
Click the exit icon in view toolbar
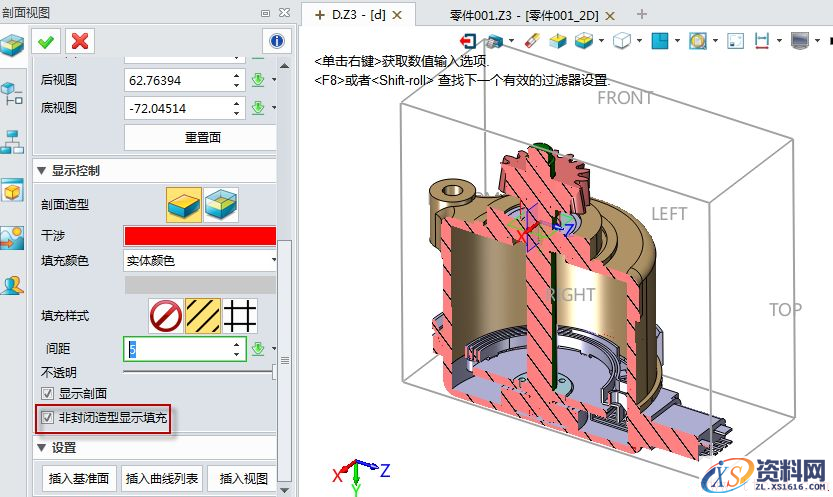point(468,41)
